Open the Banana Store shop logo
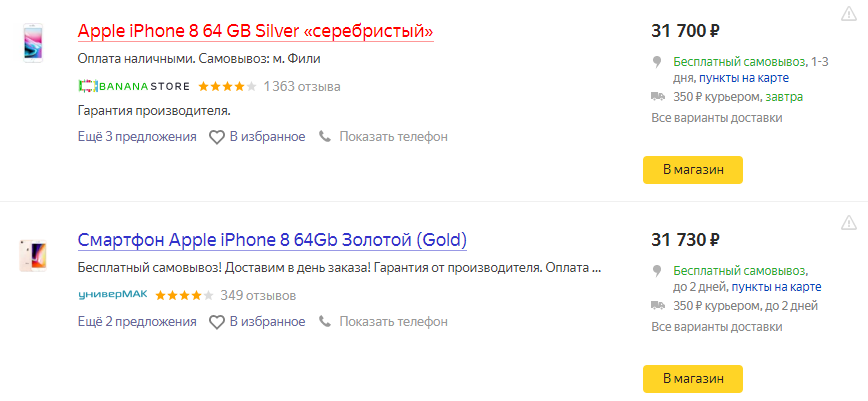The height and width of the screenshot is (401, 868). click(x=134, y=86)
